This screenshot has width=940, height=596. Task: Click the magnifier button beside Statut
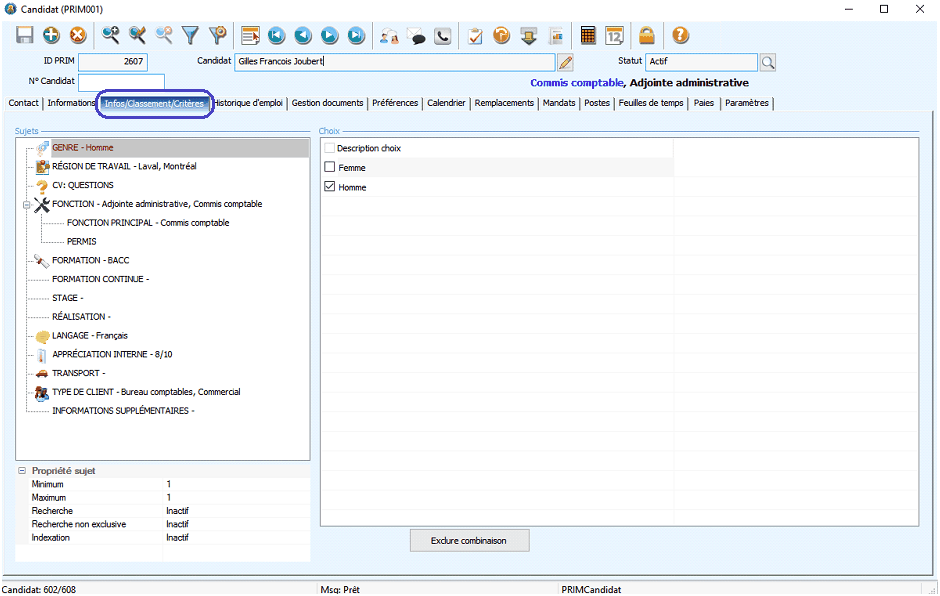coord(767,62)
